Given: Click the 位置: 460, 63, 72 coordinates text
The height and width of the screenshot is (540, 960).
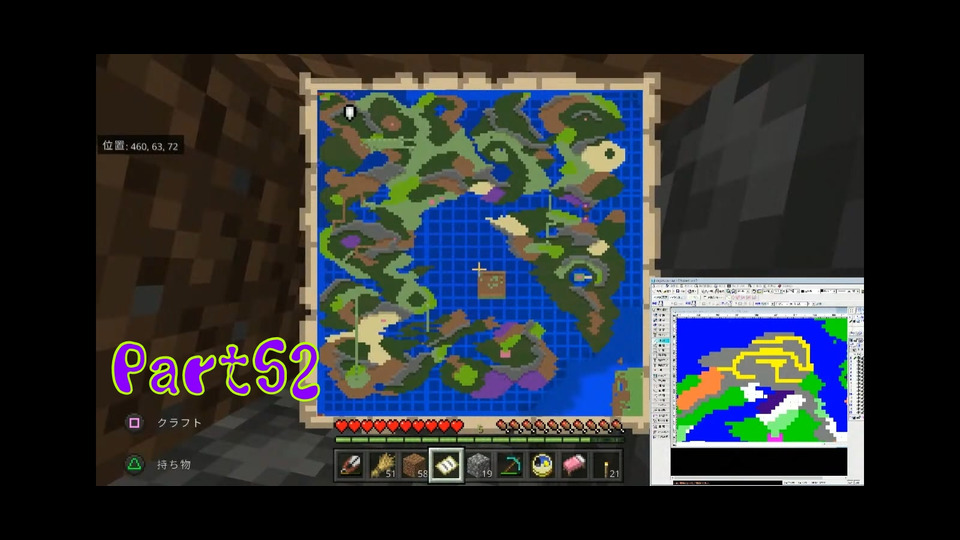Looking at the screenshot, I should [x=140, y=146].
